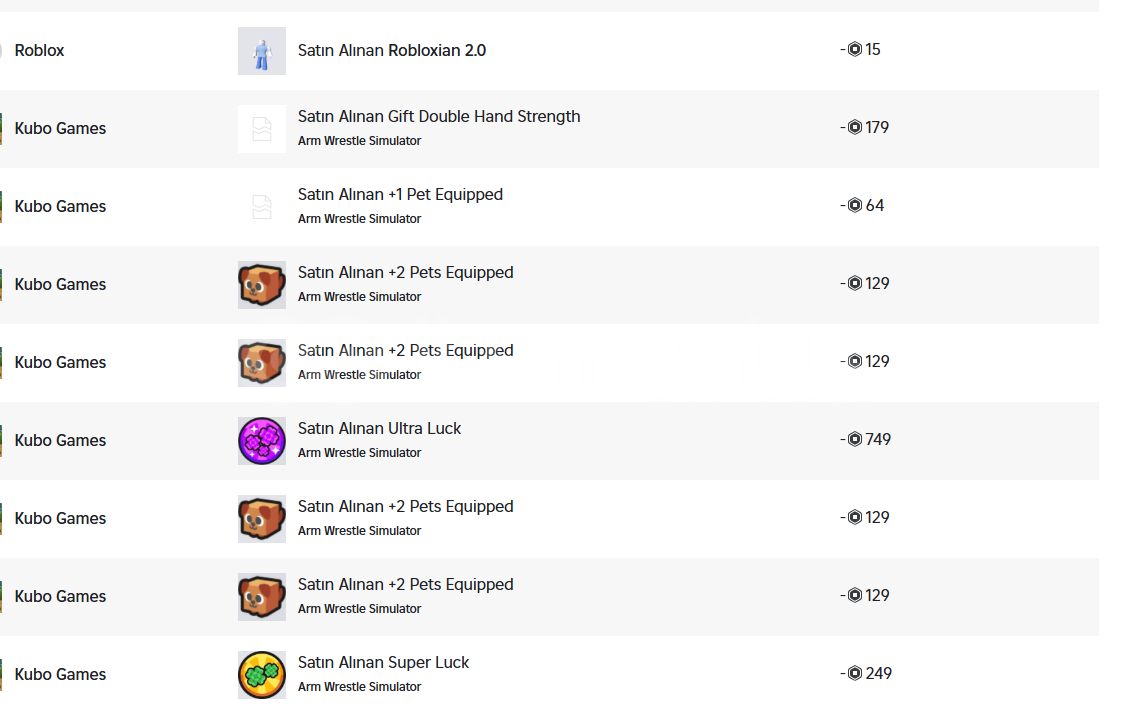The image size is (1125, 721).
Task: Open Arm Wrestle Simulator link under Ultra Luck
Action: 359,453
